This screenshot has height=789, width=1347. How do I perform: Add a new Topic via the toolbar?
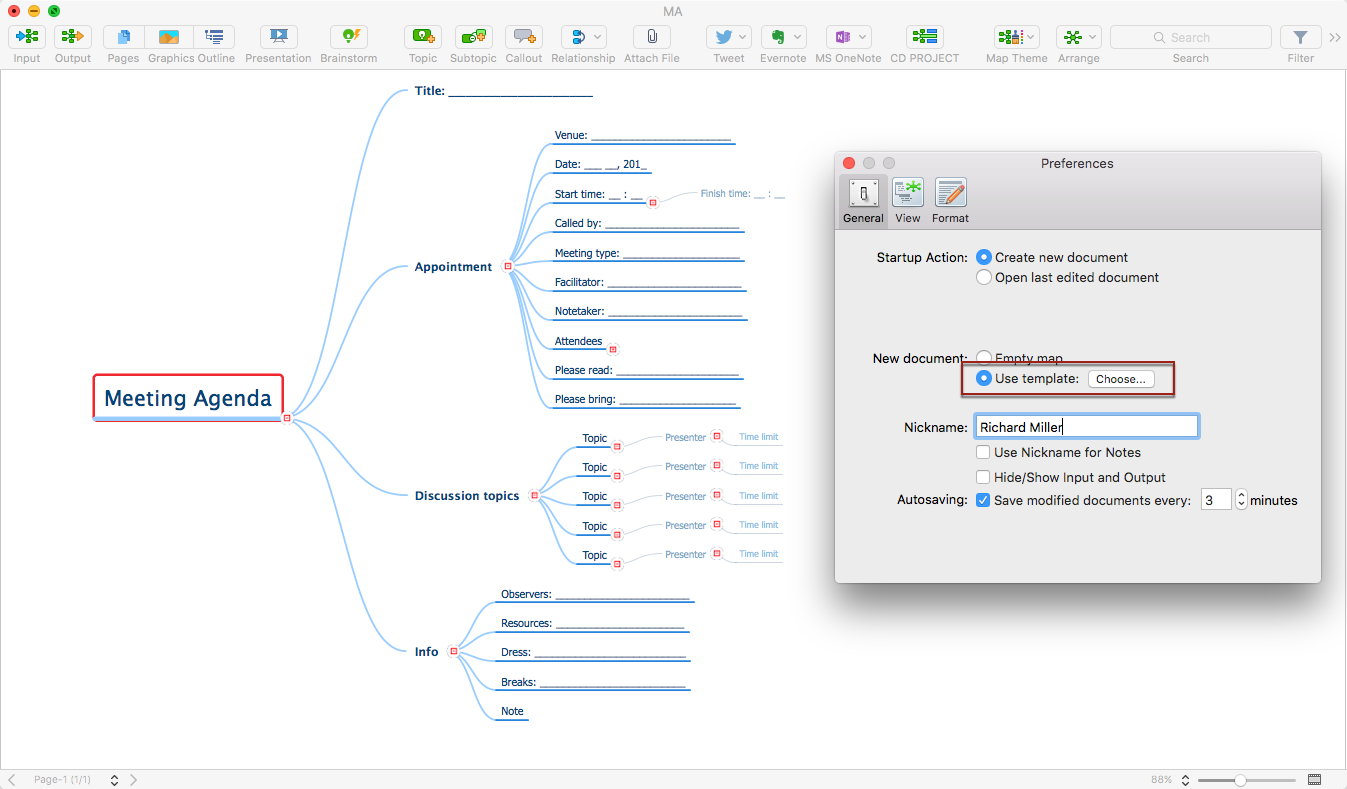[x=423, y=37]
